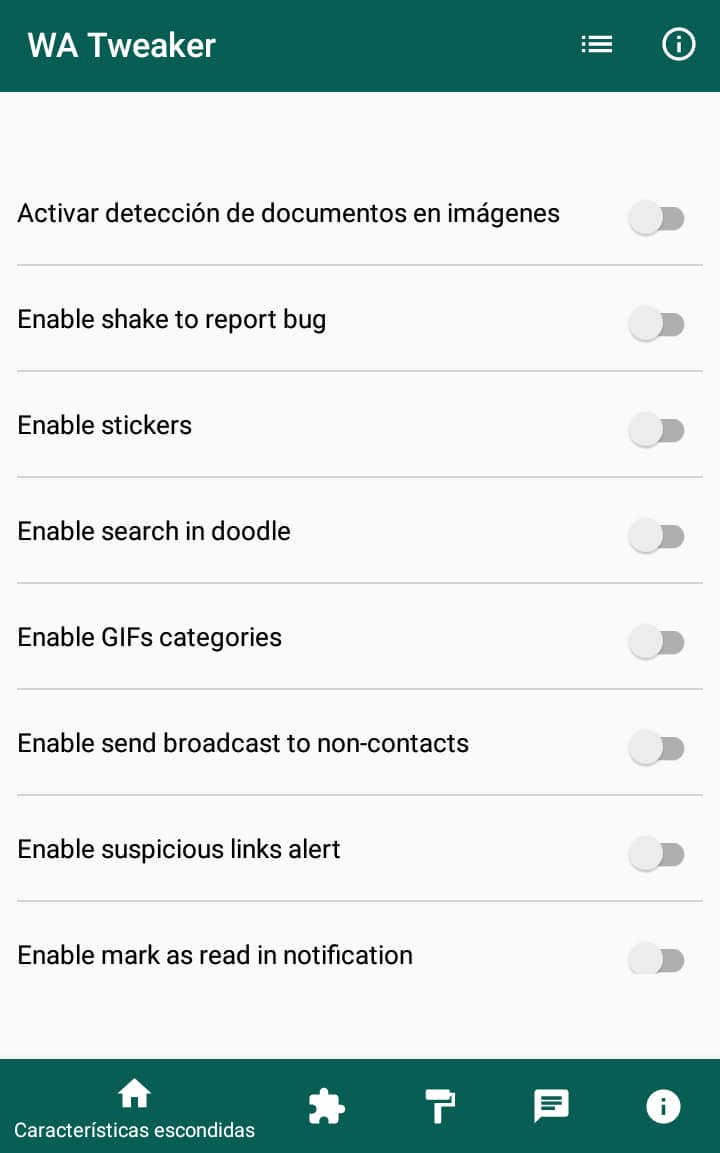Switch on Enable GIFs categories

(656, 641)
